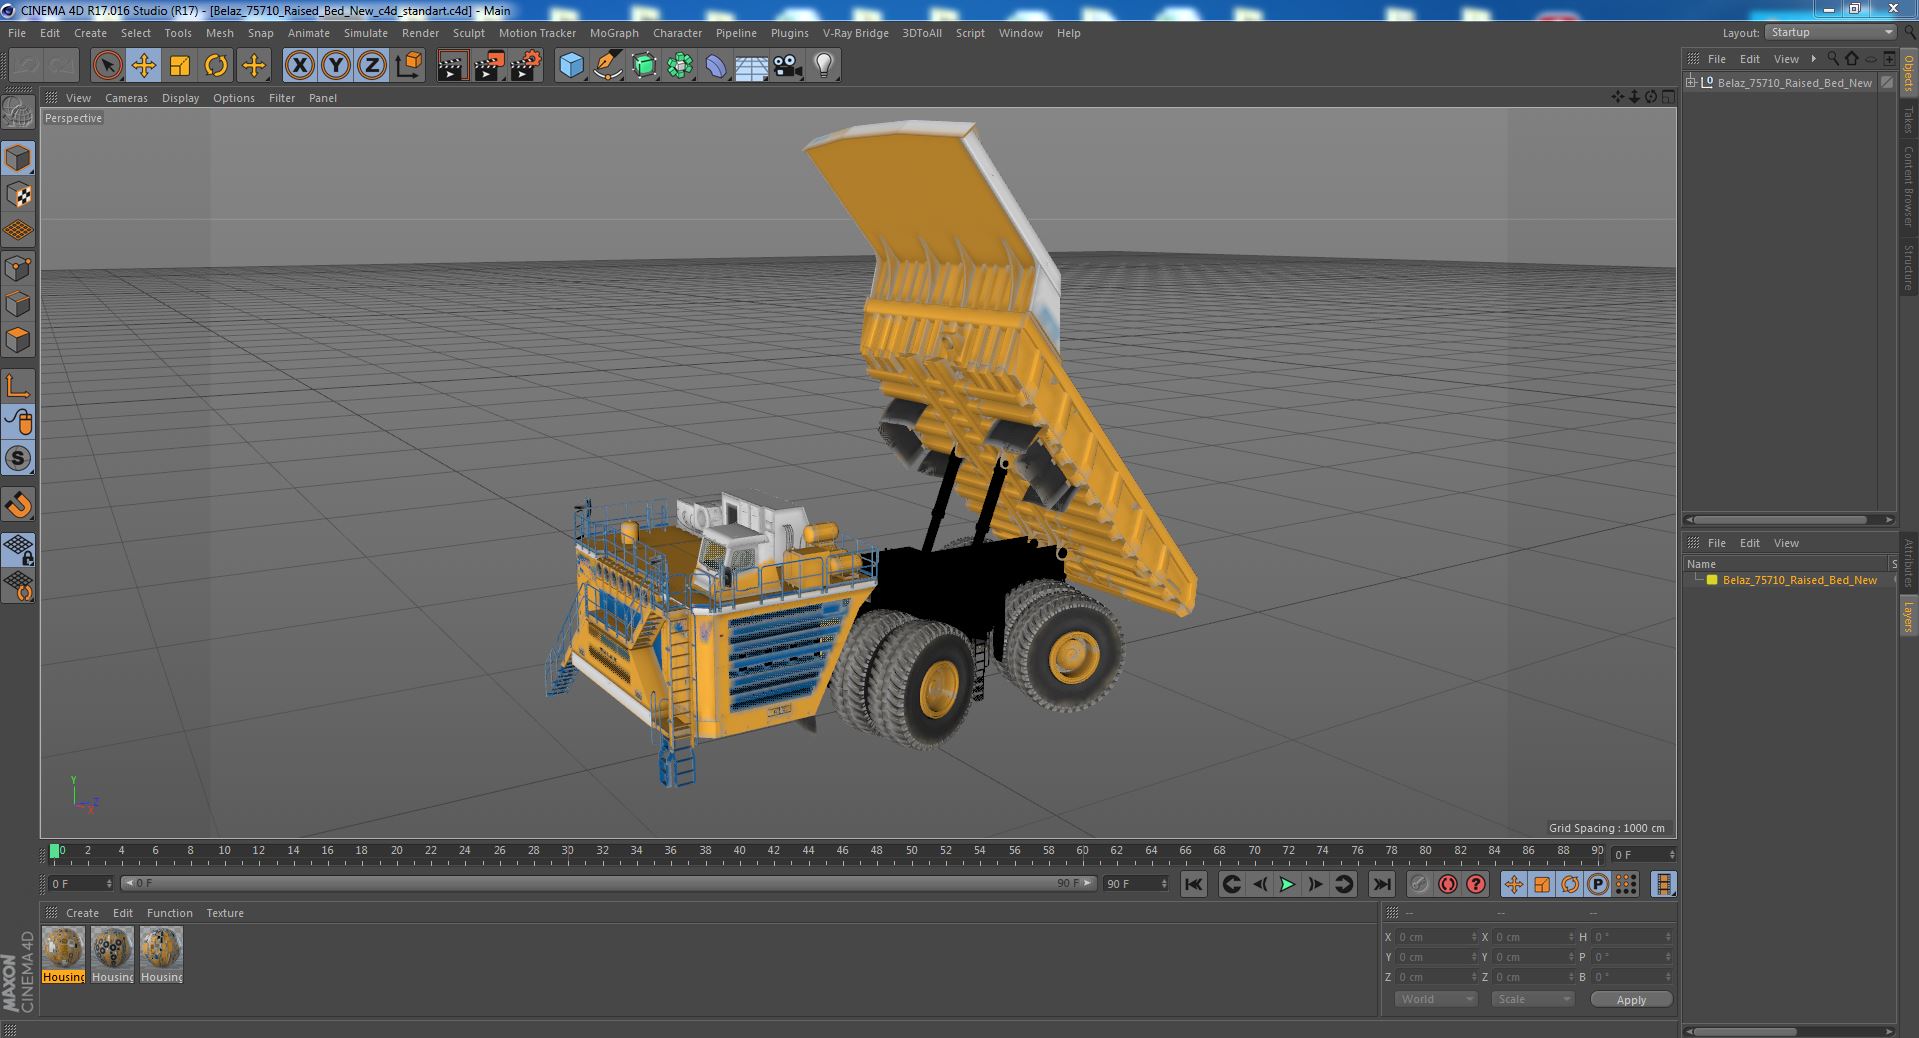
Task: Select the Rotate tool
Action: (x=216, y=66)
